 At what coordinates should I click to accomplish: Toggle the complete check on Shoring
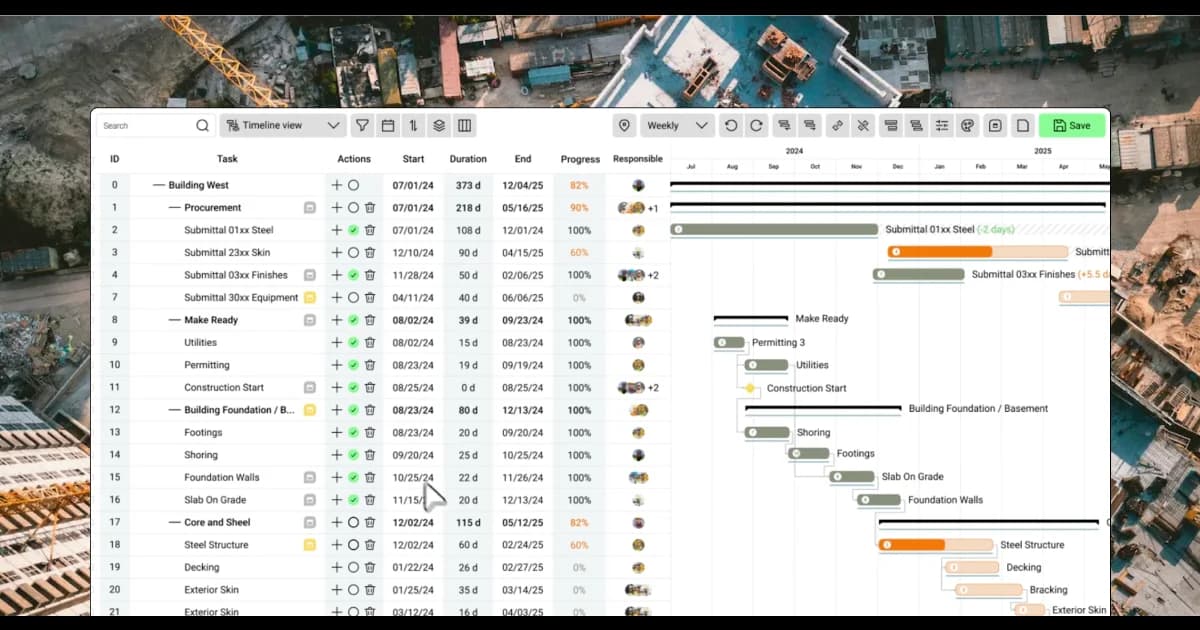click(353, 455)
